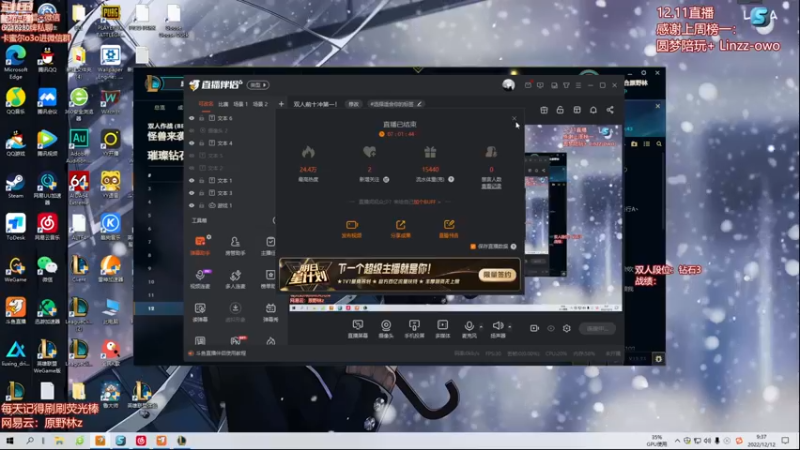This screenshot has height=450, width=800.
Task: Click the 限量签约 button on the banner
Action: pos(497,274)
